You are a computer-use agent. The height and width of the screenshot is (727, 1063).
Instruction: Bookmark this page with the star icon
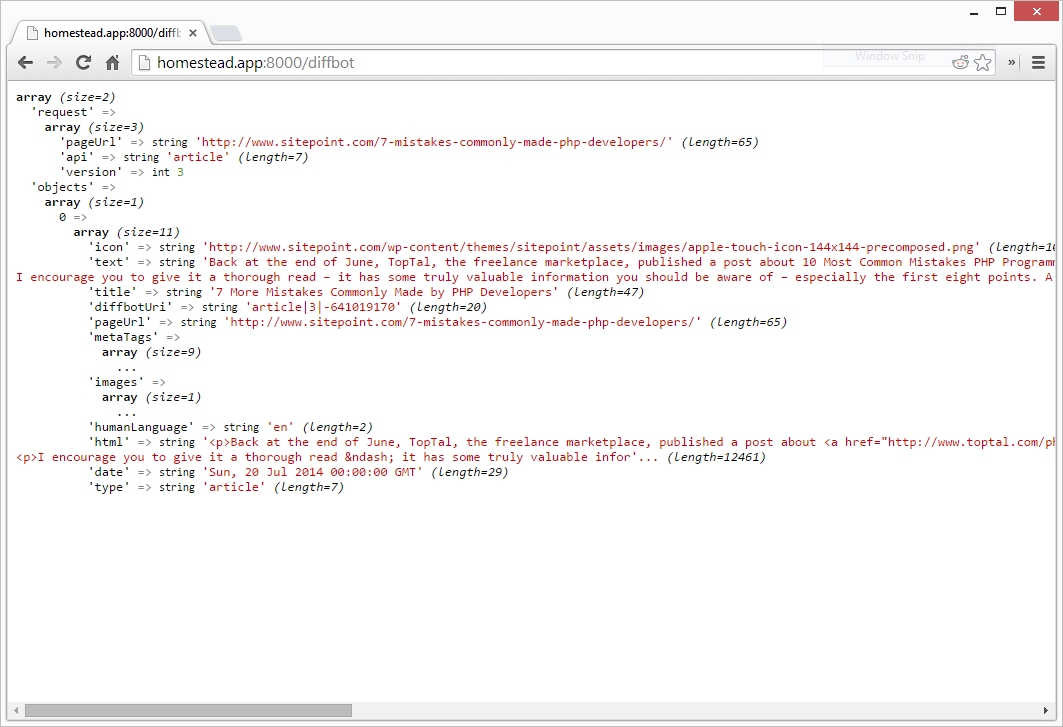982,63
